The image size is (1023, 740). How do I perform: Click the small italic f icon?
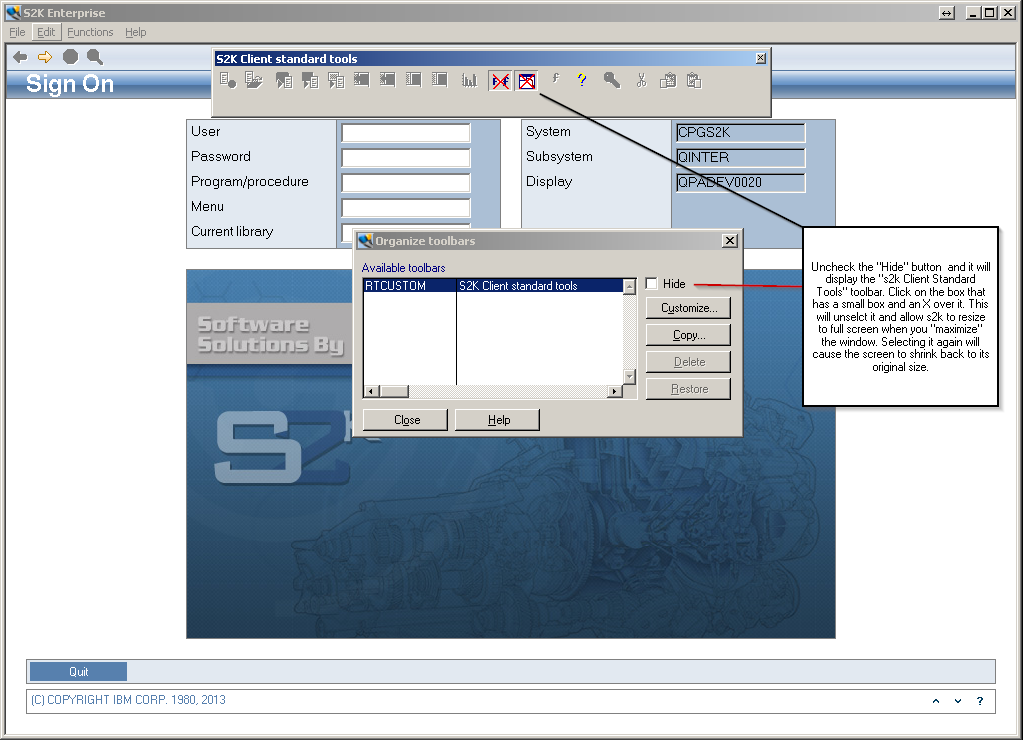[555, 80]
